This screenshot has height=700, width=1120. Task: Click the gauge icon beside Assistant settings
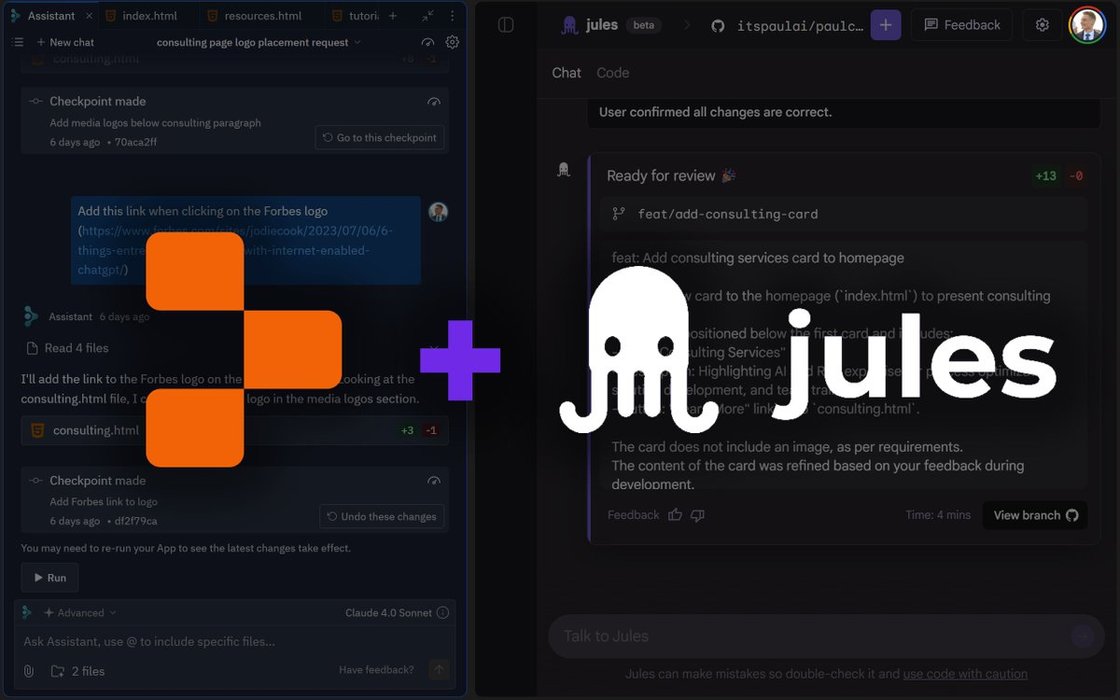[427, 42]
